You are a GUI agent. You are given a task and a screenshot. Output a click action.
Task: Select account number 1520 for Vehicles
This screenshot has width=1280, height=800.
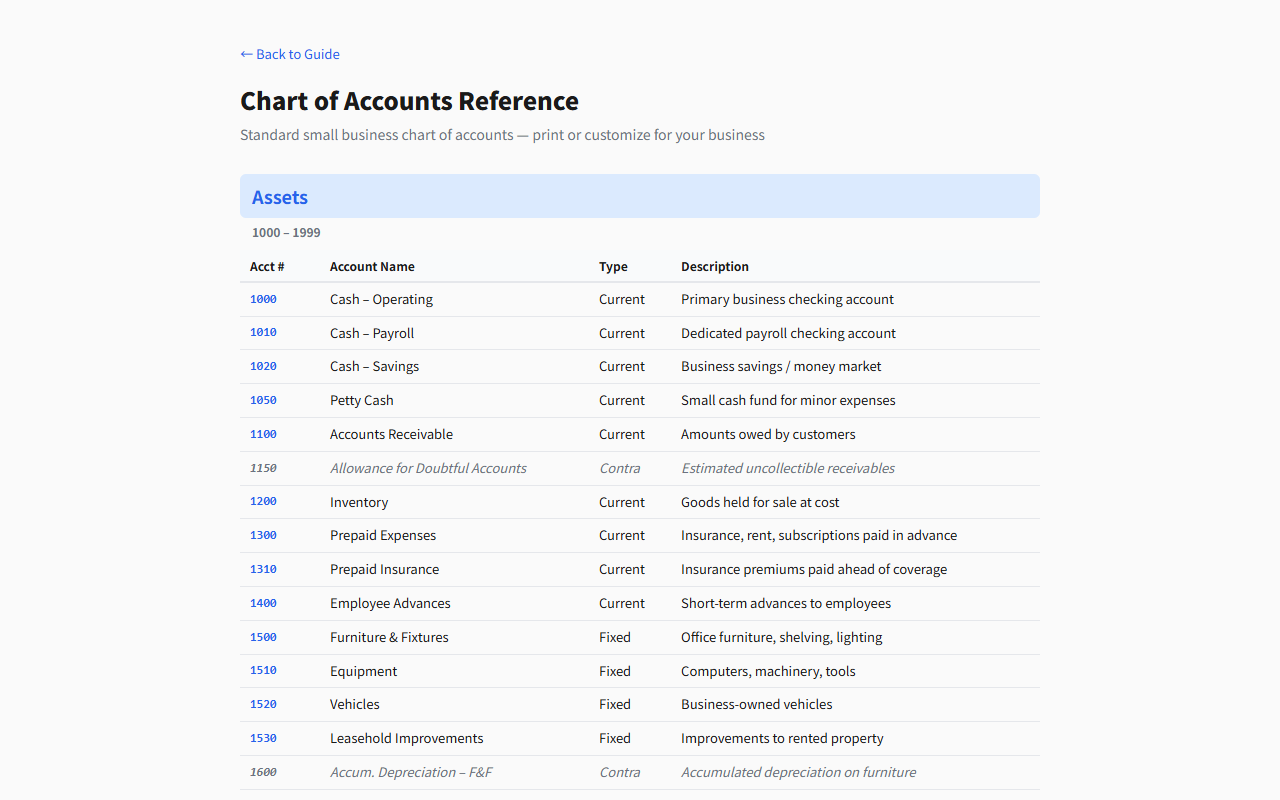click(263, 704)
